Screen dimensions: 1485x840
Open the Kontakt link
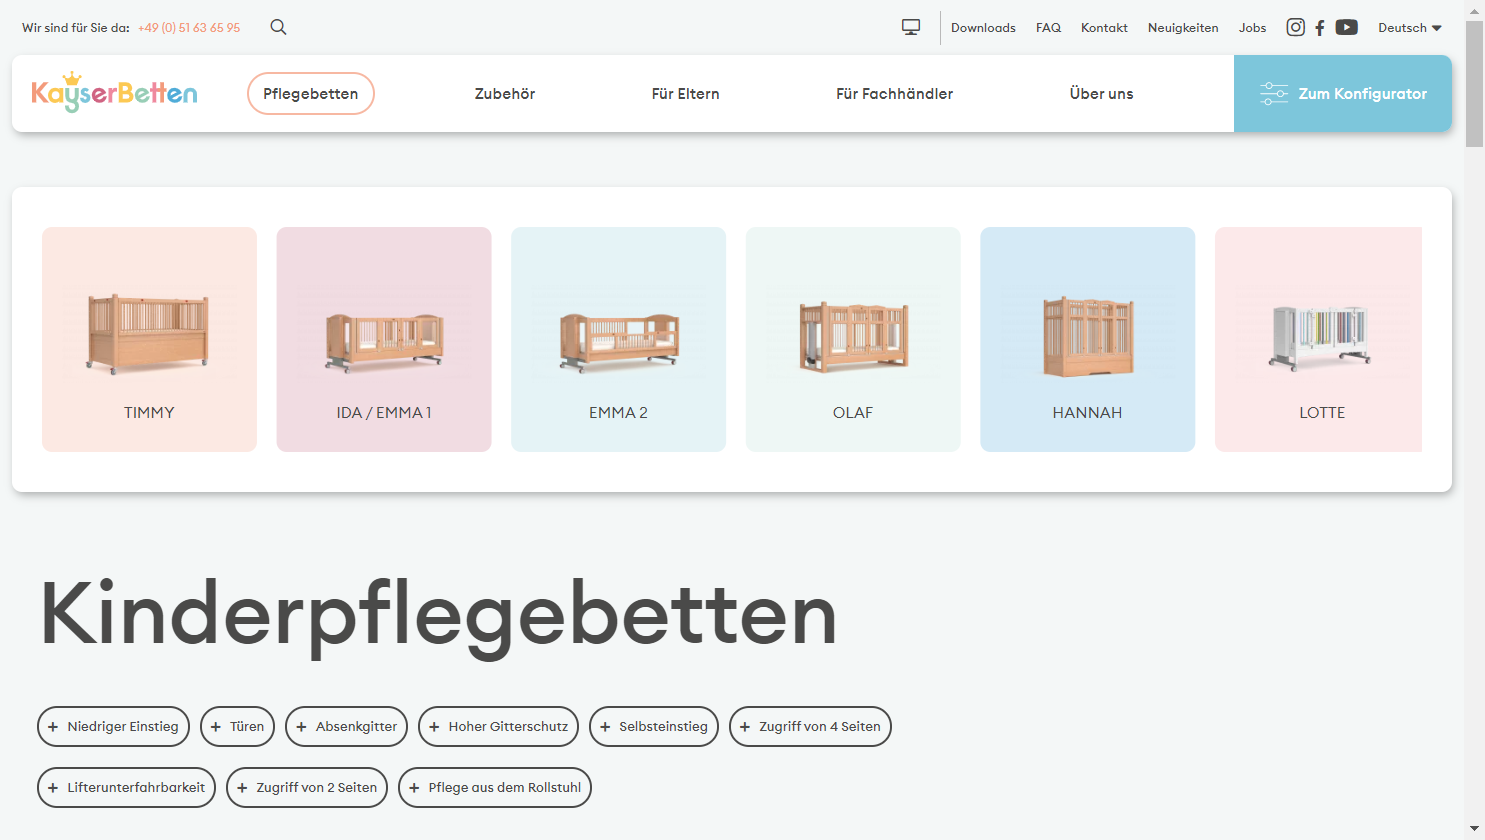click(x=1104, y=28)
